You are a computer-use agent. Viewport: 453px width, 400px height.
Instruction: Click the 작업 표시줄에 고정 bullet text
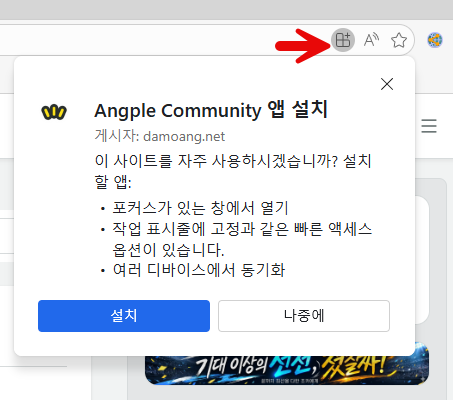tap(242, 239)
